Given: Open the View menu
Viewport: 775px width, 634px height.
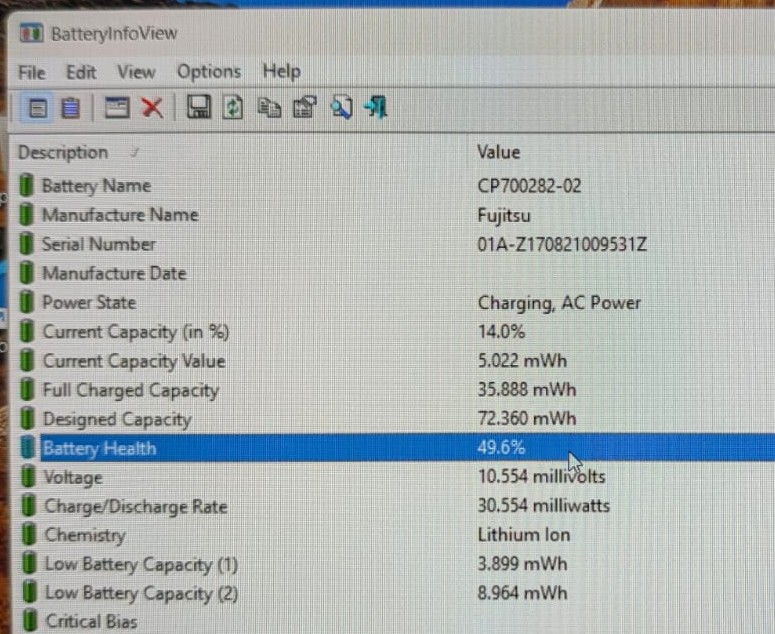Looking at the screenshot, I should tap(136, 72).
